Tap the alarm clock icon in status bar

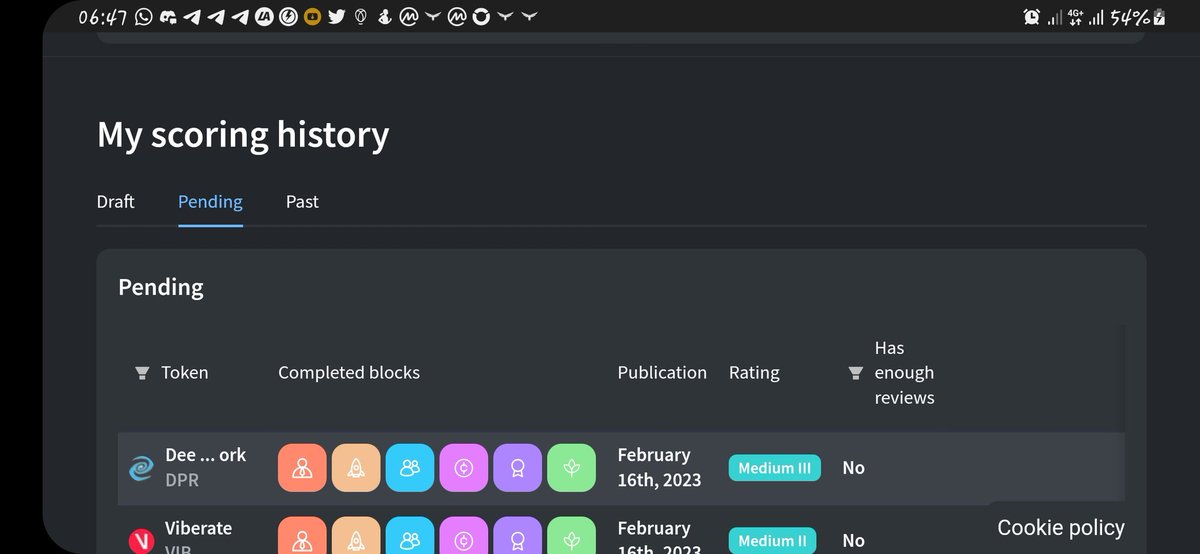coord(1032,17)
